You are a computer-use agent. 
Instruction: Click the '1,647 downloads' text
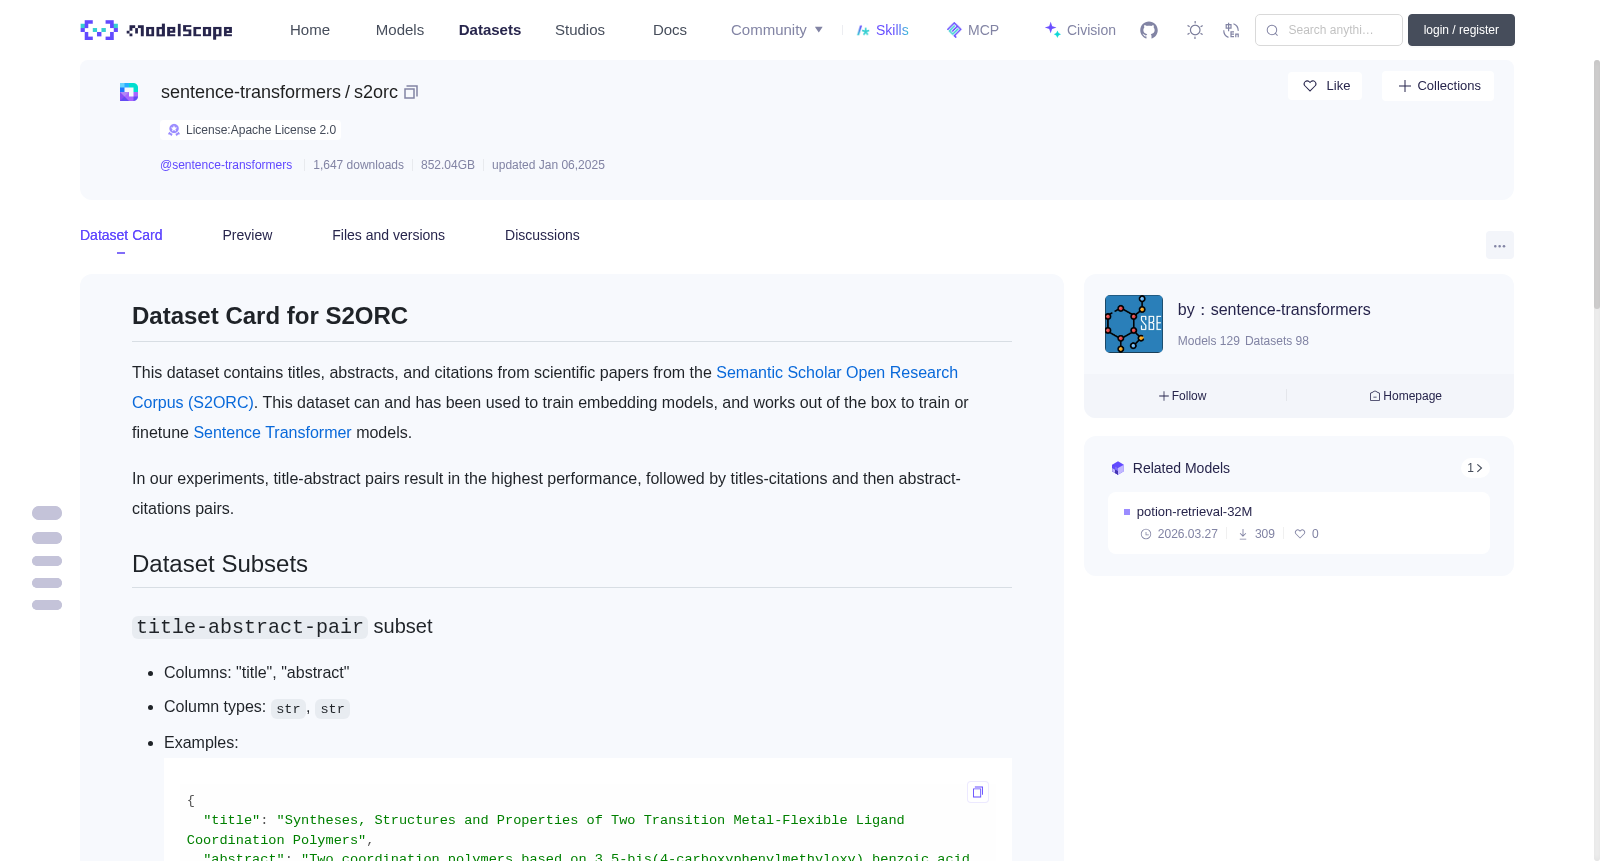coord(358,165)
